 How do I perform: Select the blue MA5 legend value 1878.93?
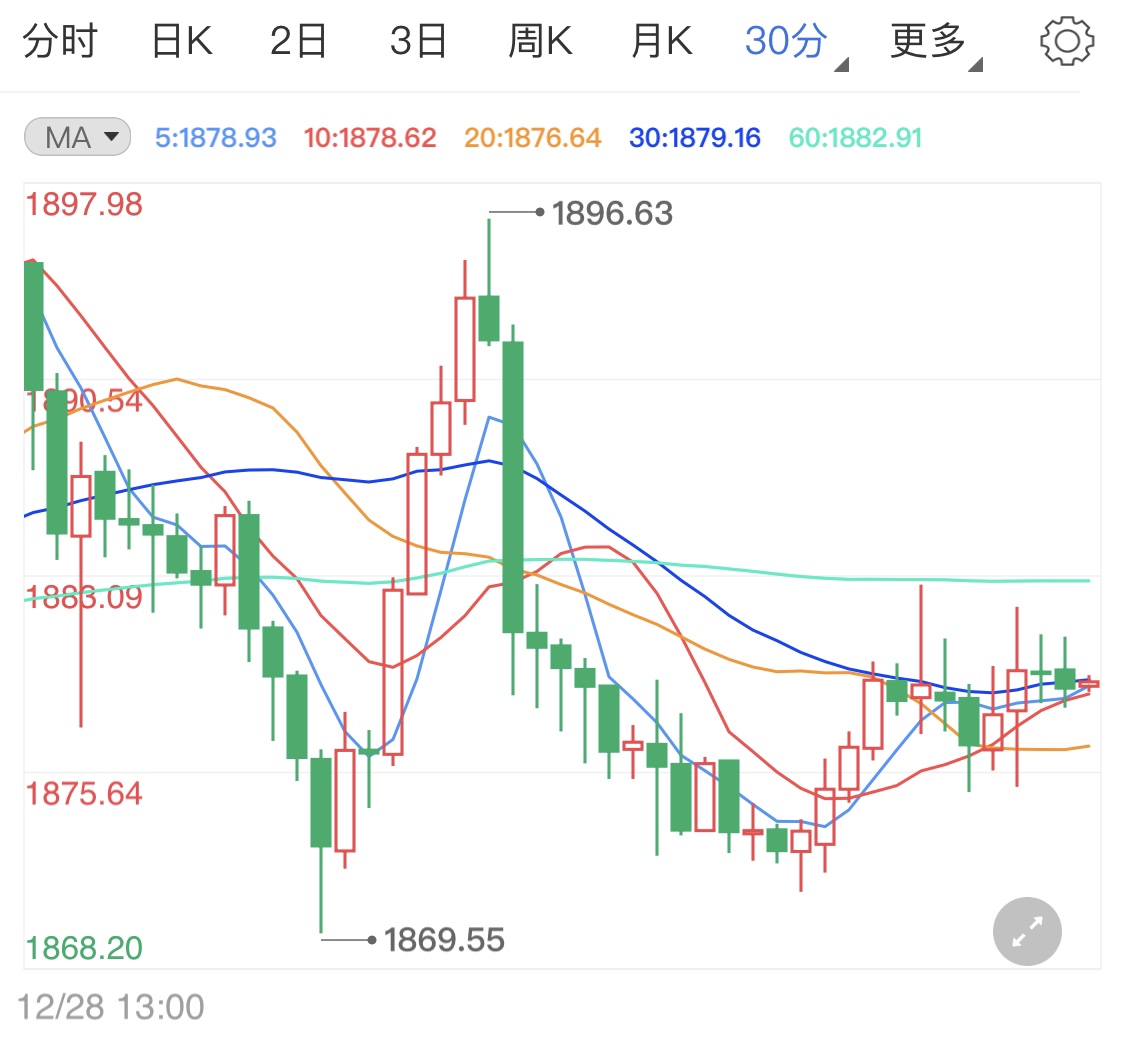pos(216,138)
